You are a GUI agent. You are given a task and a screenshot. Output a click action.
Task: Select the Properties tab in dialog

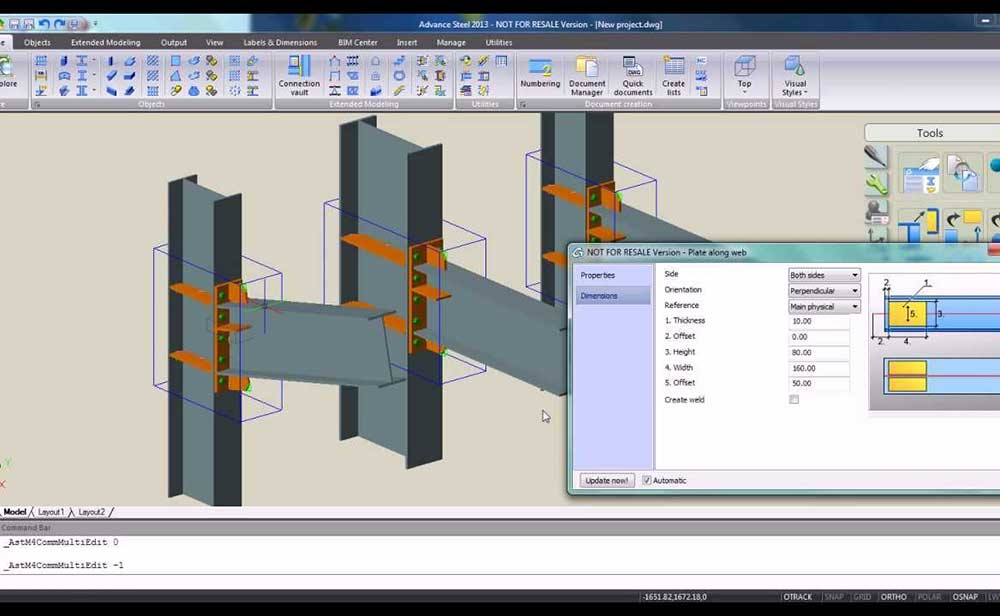click(x=598, y=275)
